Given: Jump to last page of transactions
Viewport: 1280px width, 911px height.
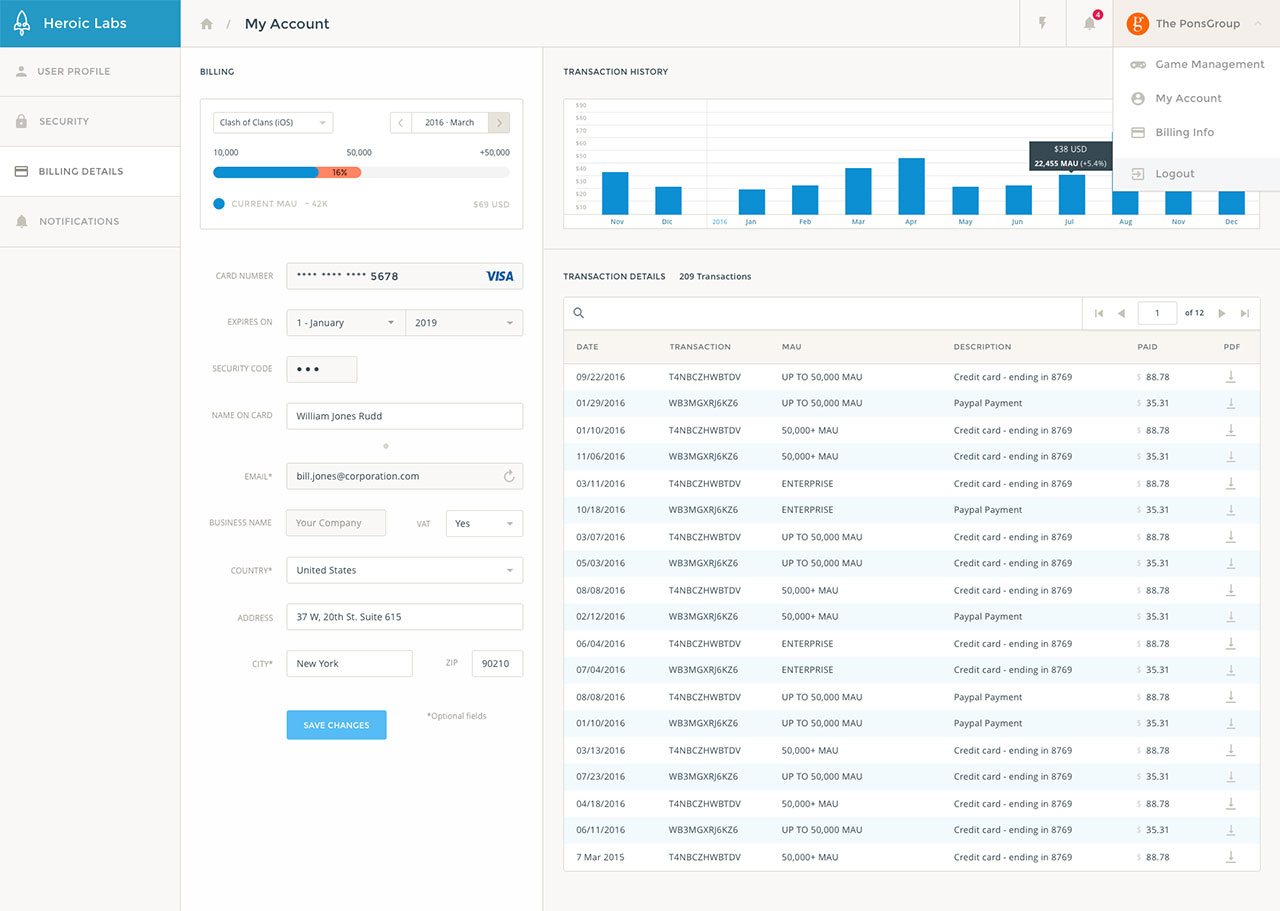Looking at the screenshot, I should pos(1245,313).
